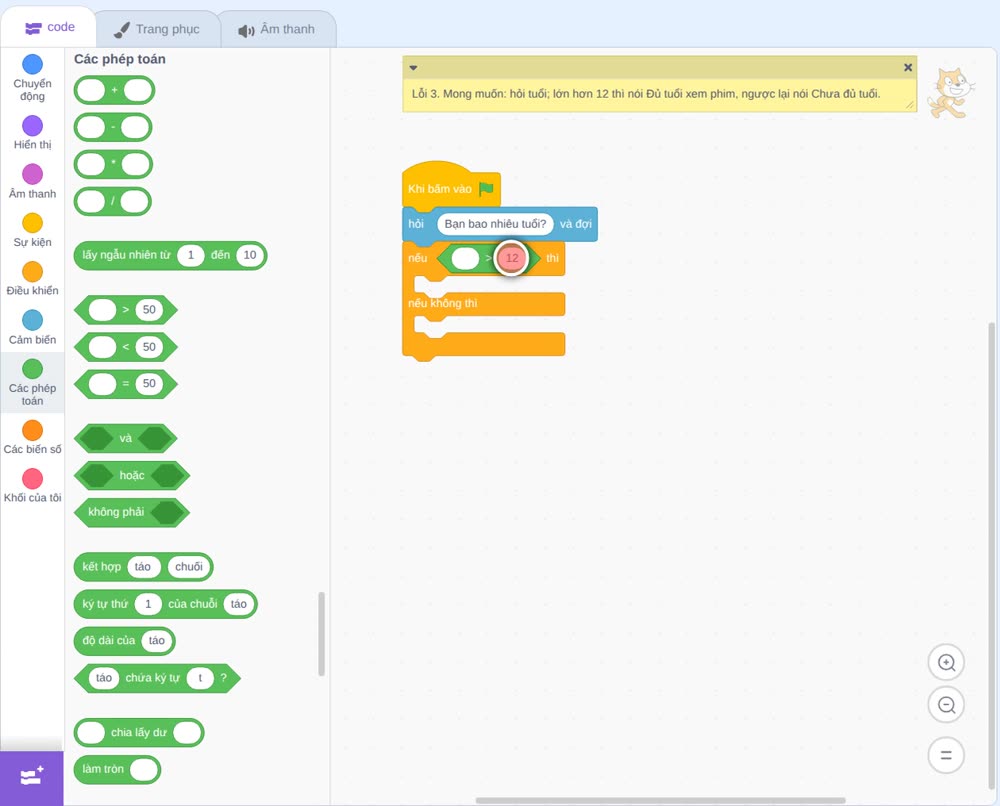Screen dimensions: 1000x806
Task: Click the 'Bạn bao nhiêu tuổi?' question field
Action: pos(495,224)
